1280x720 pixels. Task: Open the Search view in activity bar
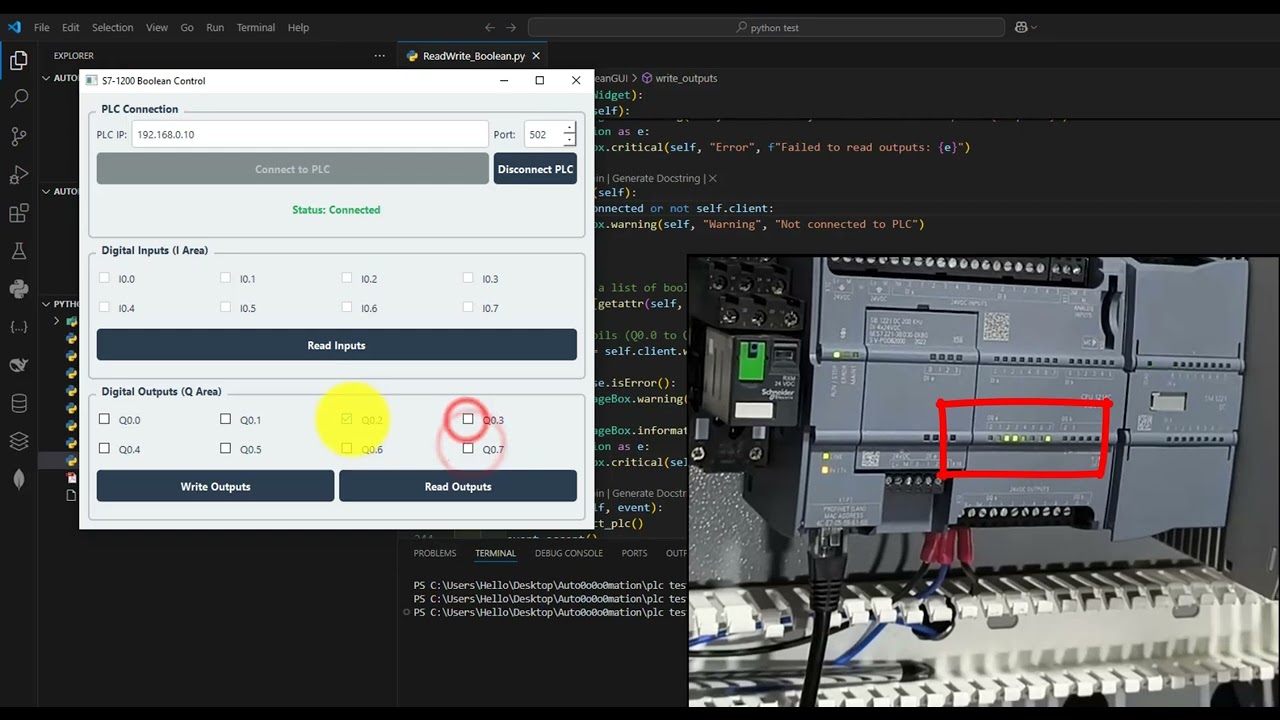point(18,99)
